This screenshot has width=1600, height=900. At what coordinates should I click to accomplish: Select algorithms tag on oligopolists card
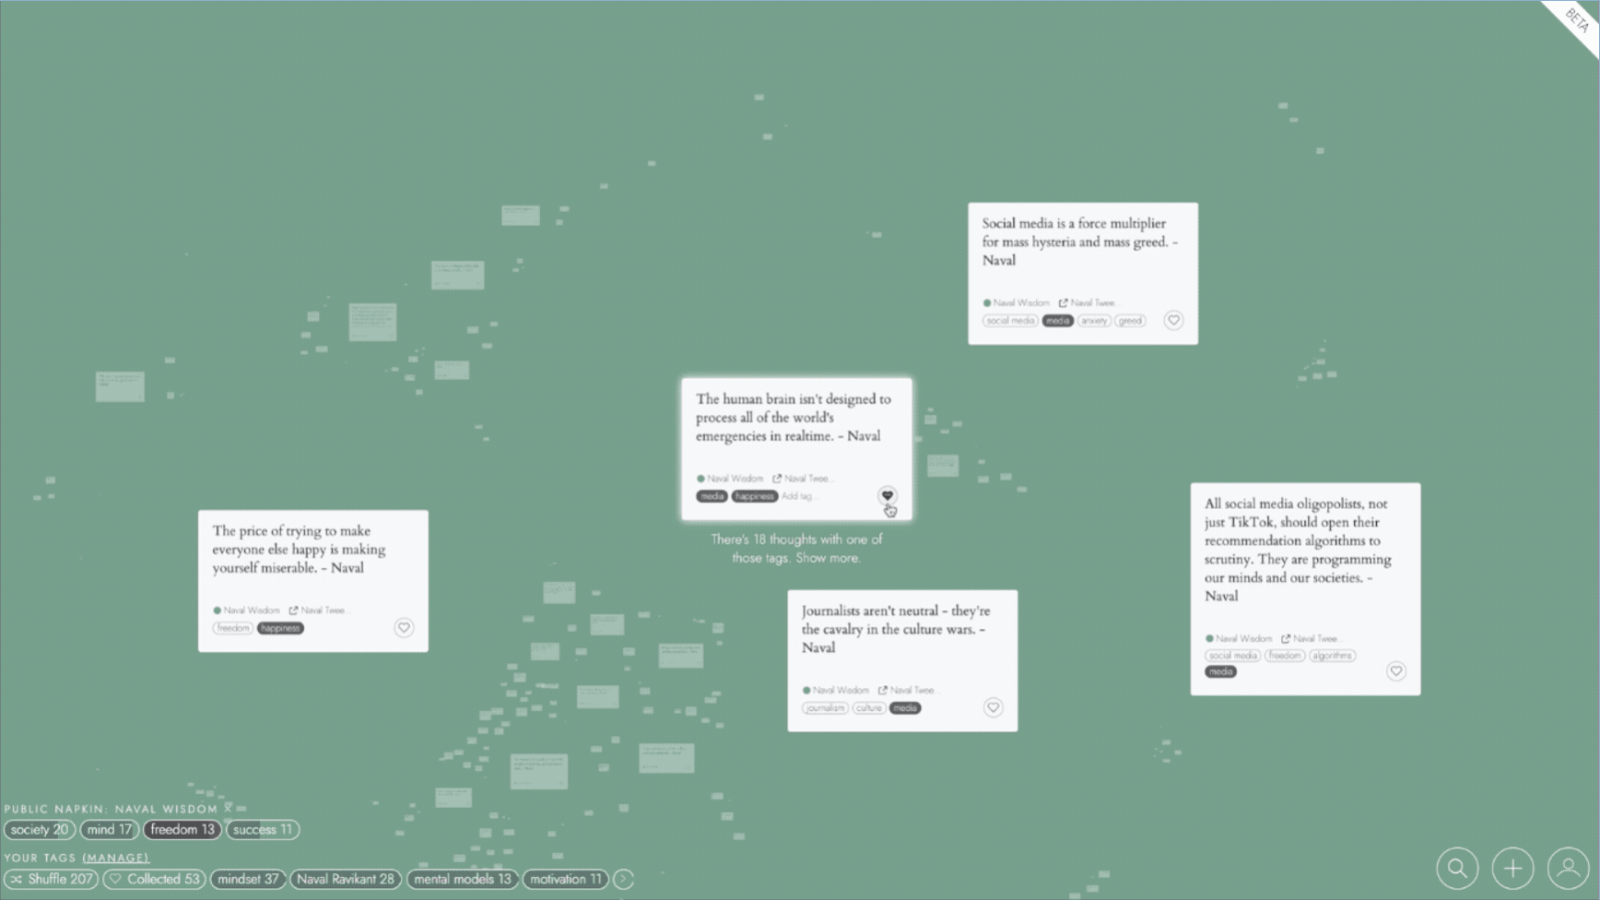(x=1332, y=656)
